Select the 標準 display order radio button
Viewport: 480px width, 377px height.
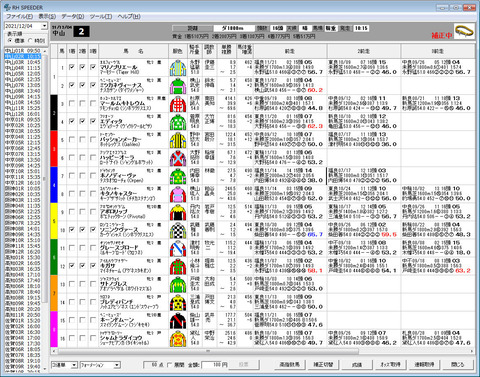tap(10, 40)
